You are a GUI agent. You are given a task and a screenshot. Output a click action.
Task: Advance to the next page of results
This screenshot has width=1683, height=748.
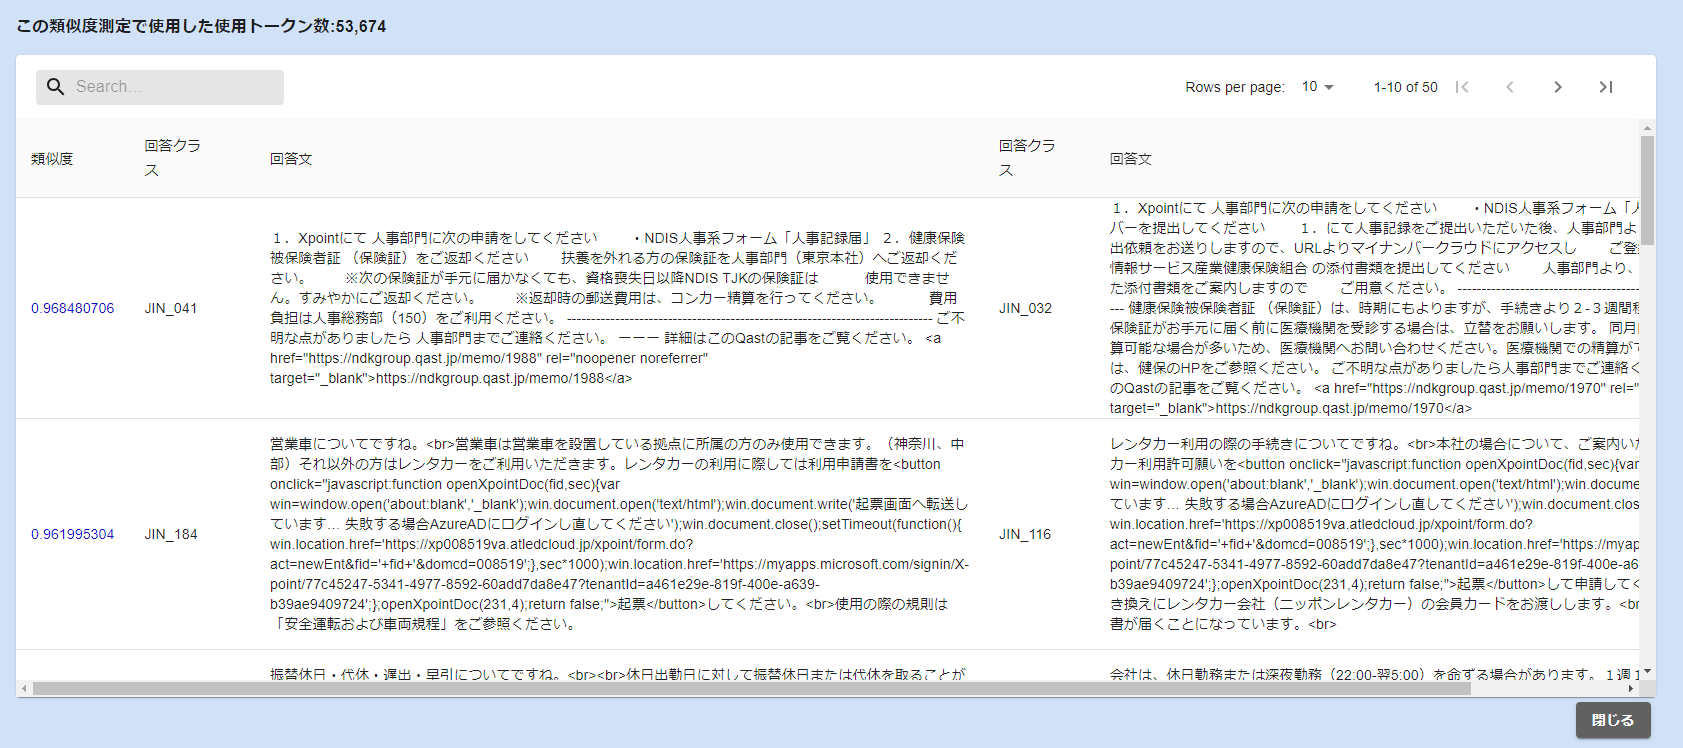(1558, 87)
